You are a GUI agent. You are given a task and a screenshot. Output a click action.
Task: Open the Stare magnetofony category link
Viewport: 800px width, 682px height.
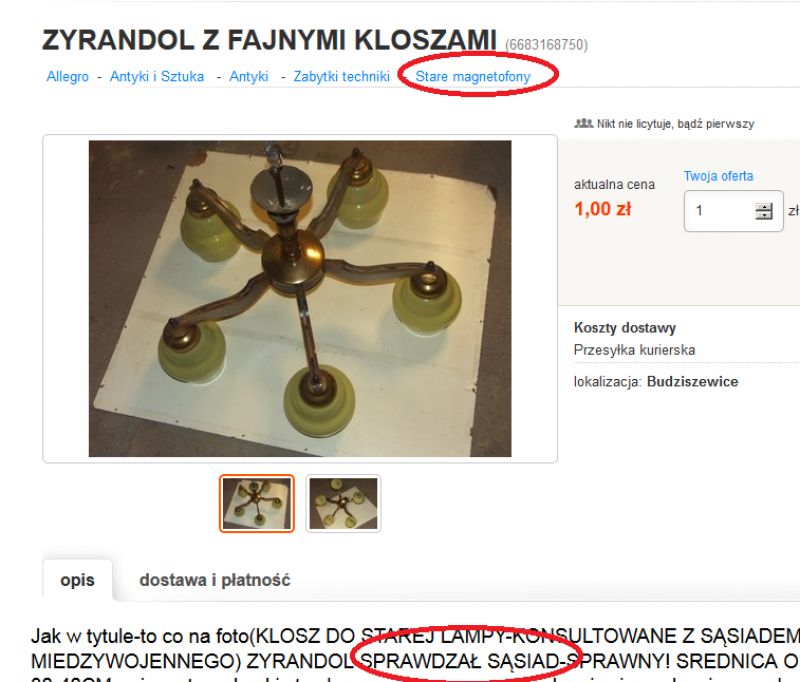(x=473, y=77)
